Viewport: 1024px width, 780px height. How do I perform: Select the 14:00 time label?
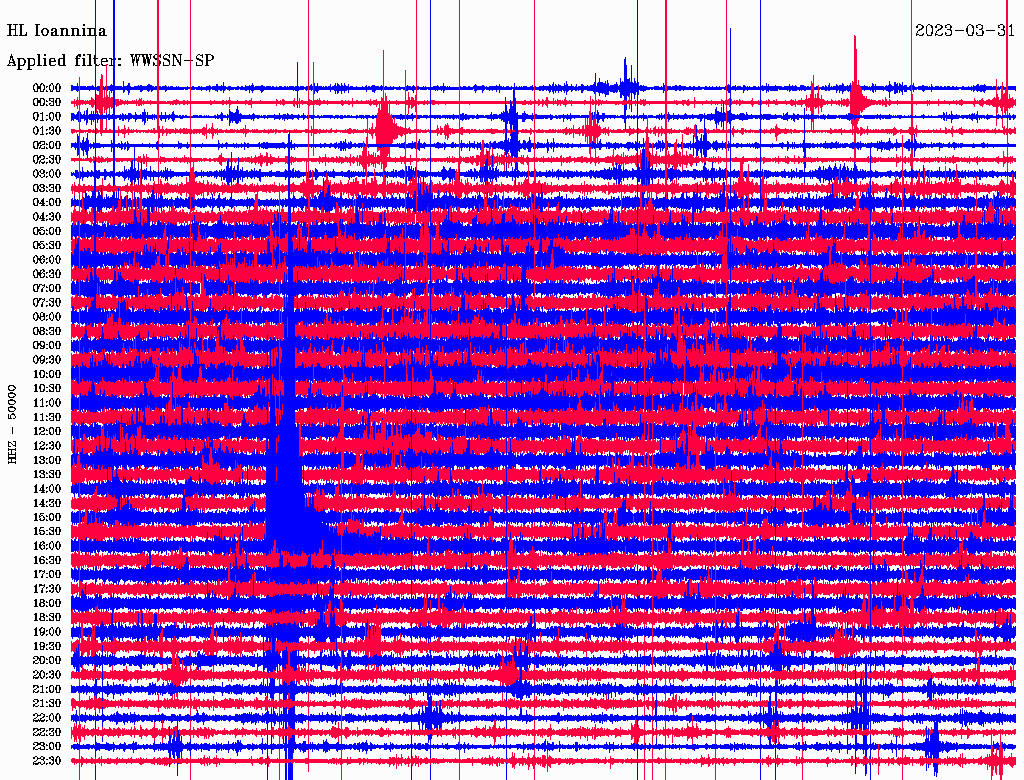[47, 489]
